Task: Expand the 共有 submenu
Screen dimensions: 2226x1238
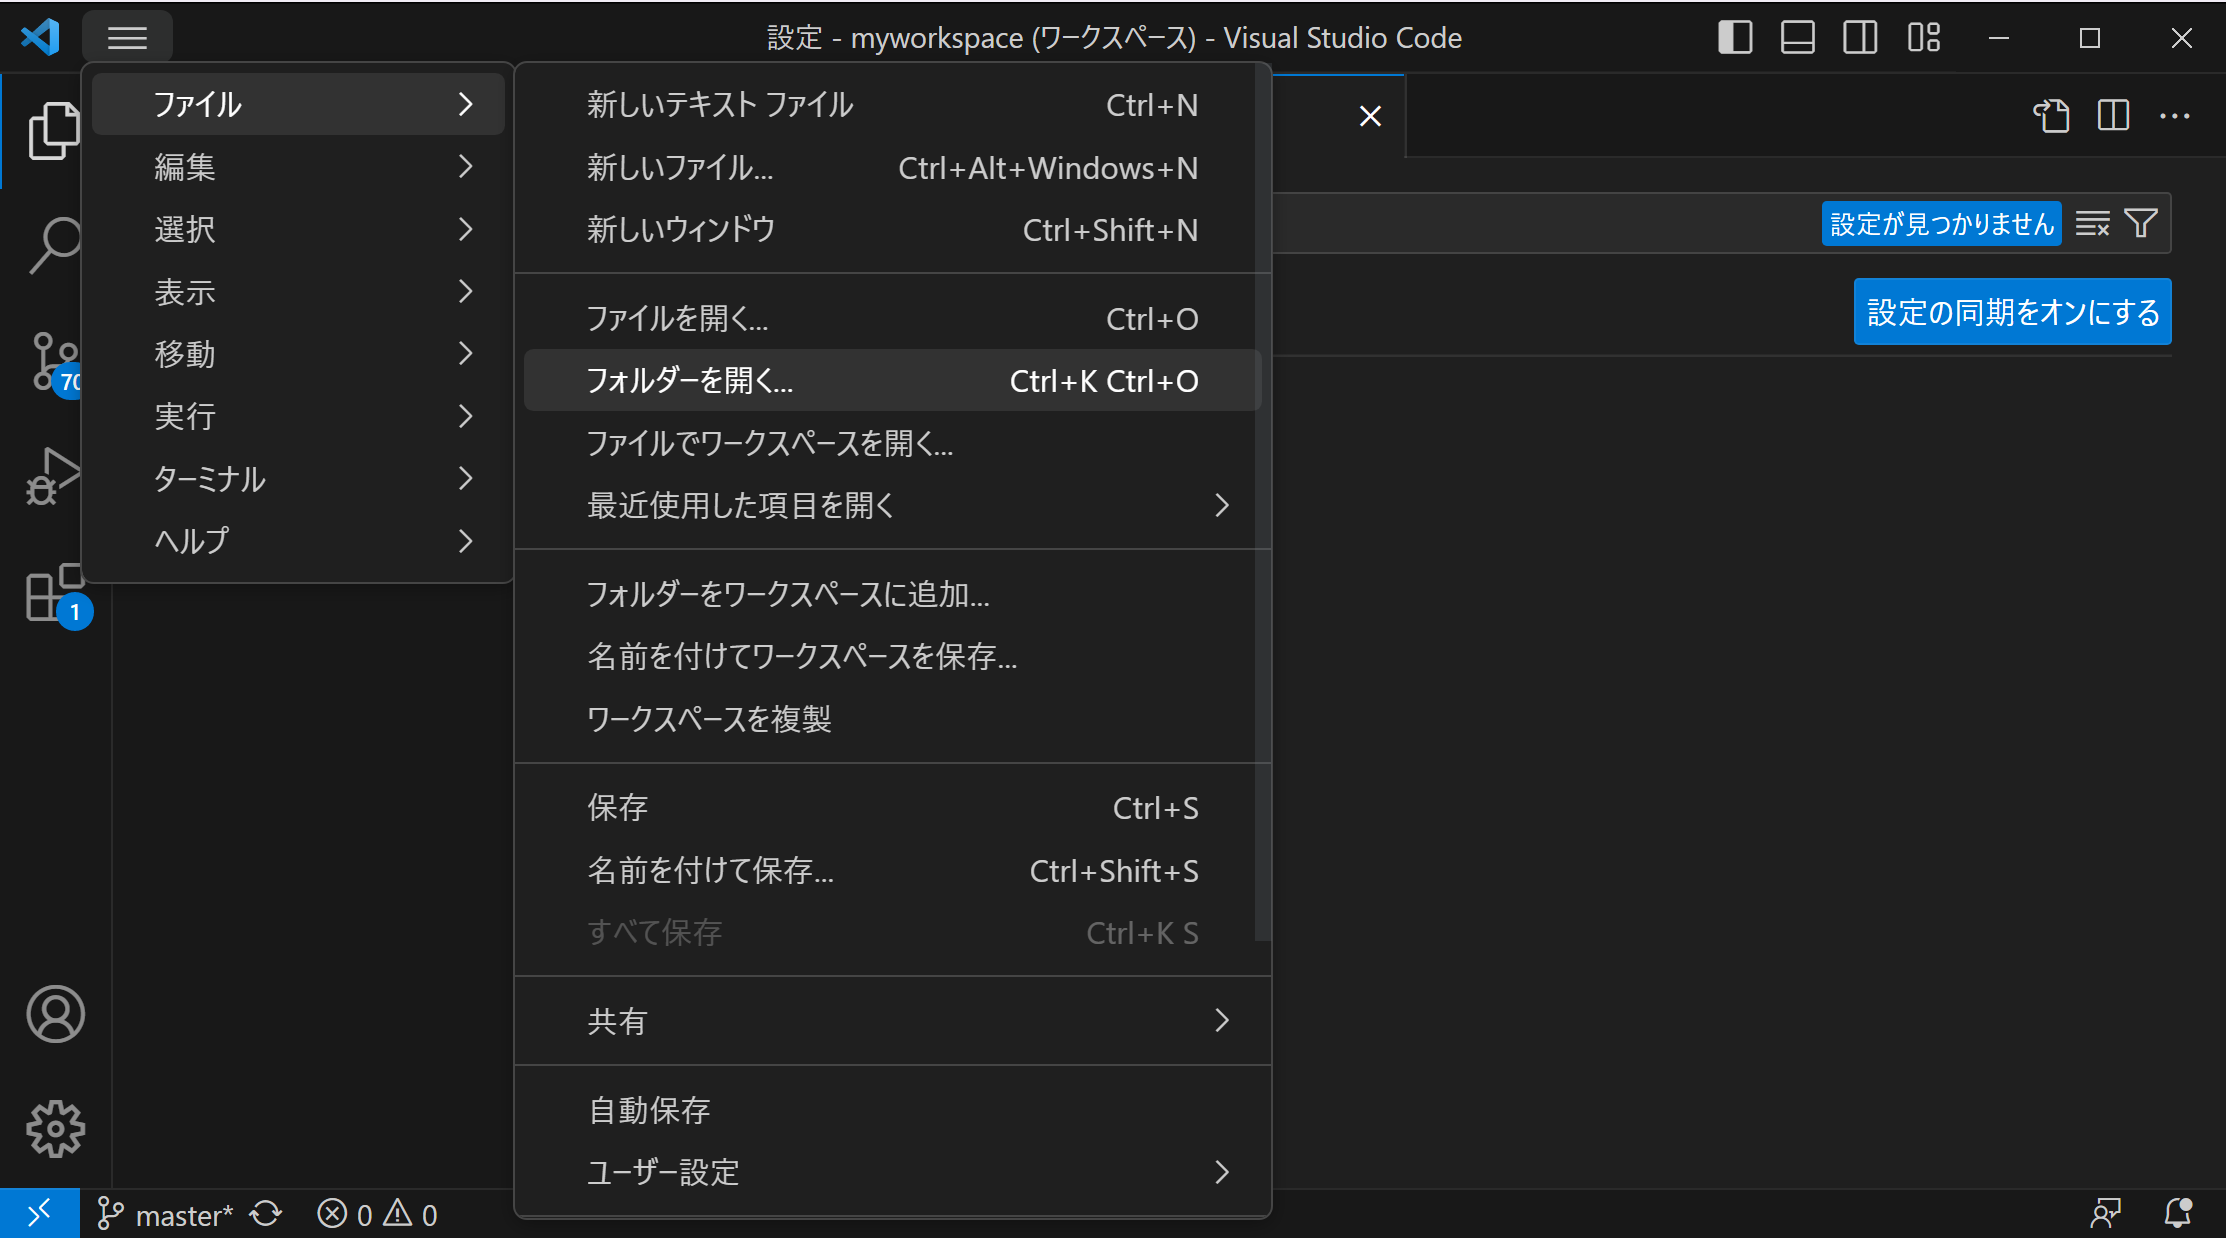Action: (892, 1021)
